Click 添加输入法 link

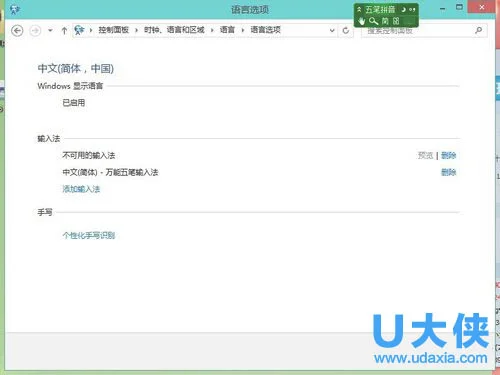coord(81,189)
